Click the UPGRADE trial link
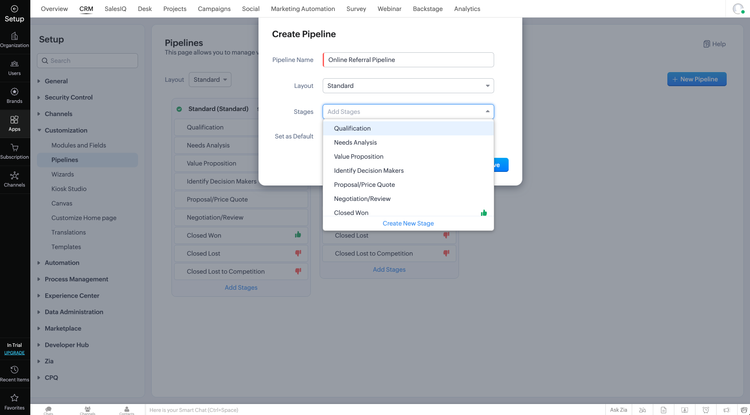The image size is (750, 415). pyautogui.click(x=14, y=353)
